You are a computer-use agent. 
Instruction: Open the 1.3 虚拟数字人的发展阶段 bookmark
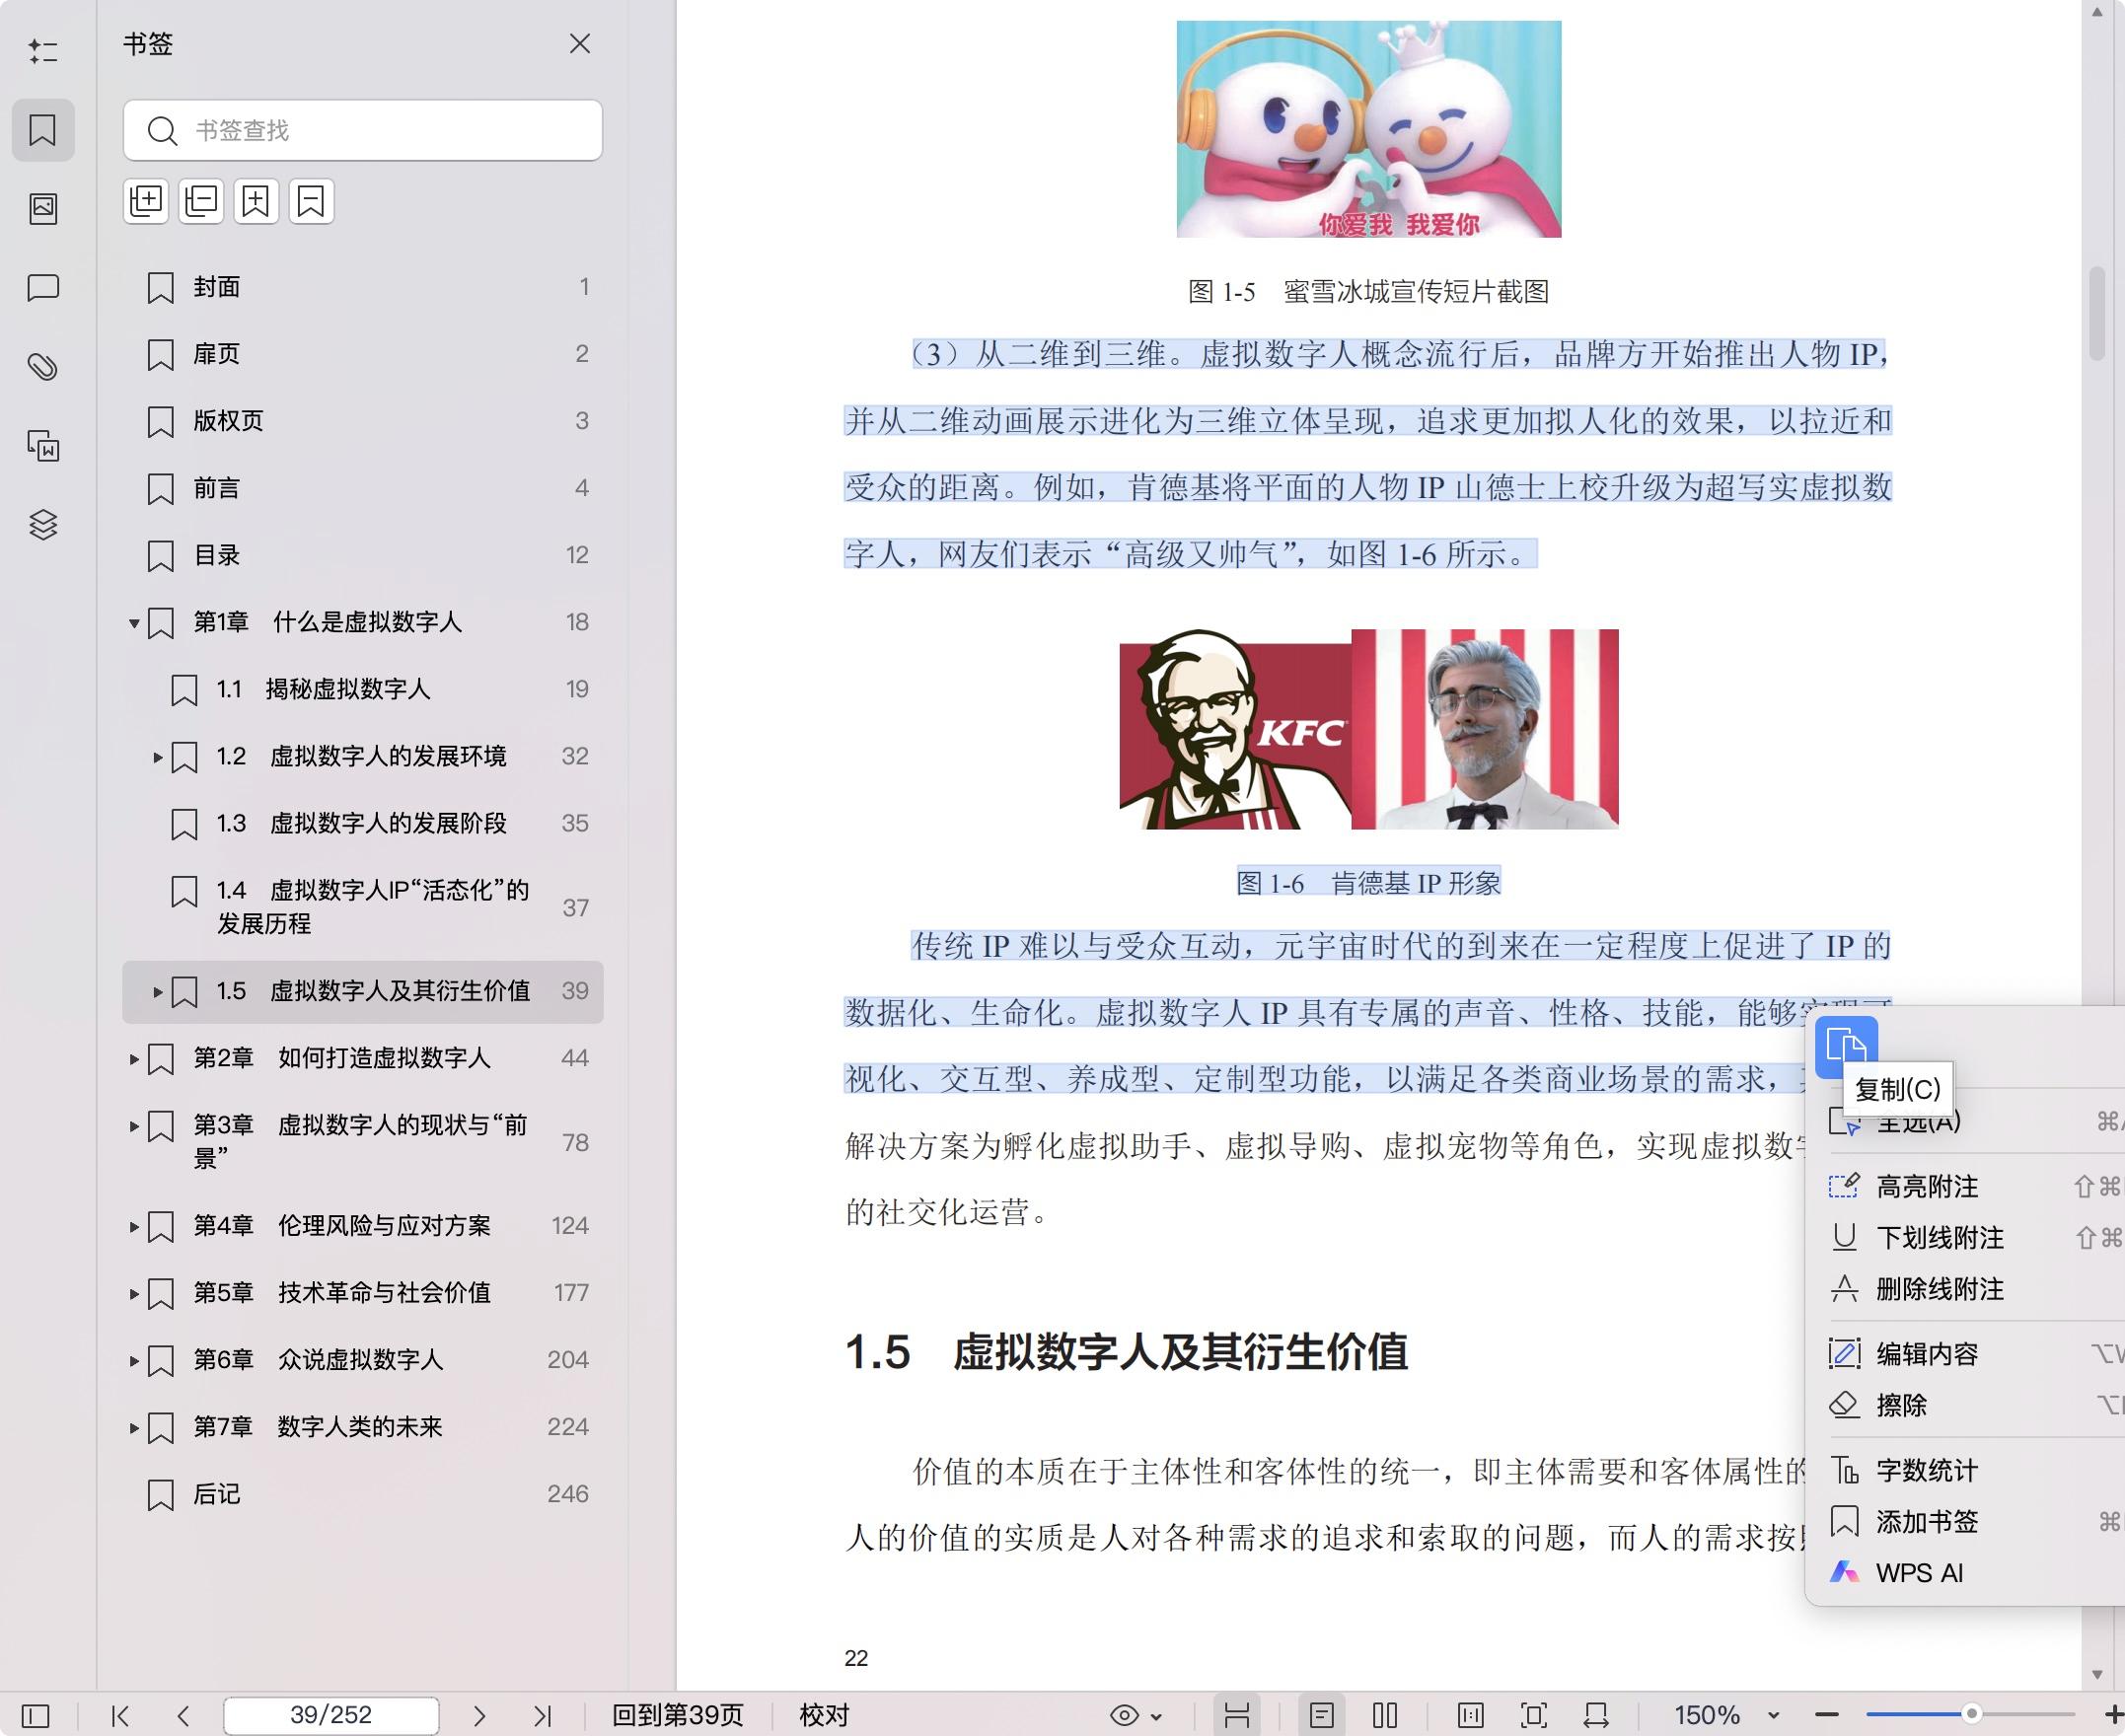click(x=362, y=823)
